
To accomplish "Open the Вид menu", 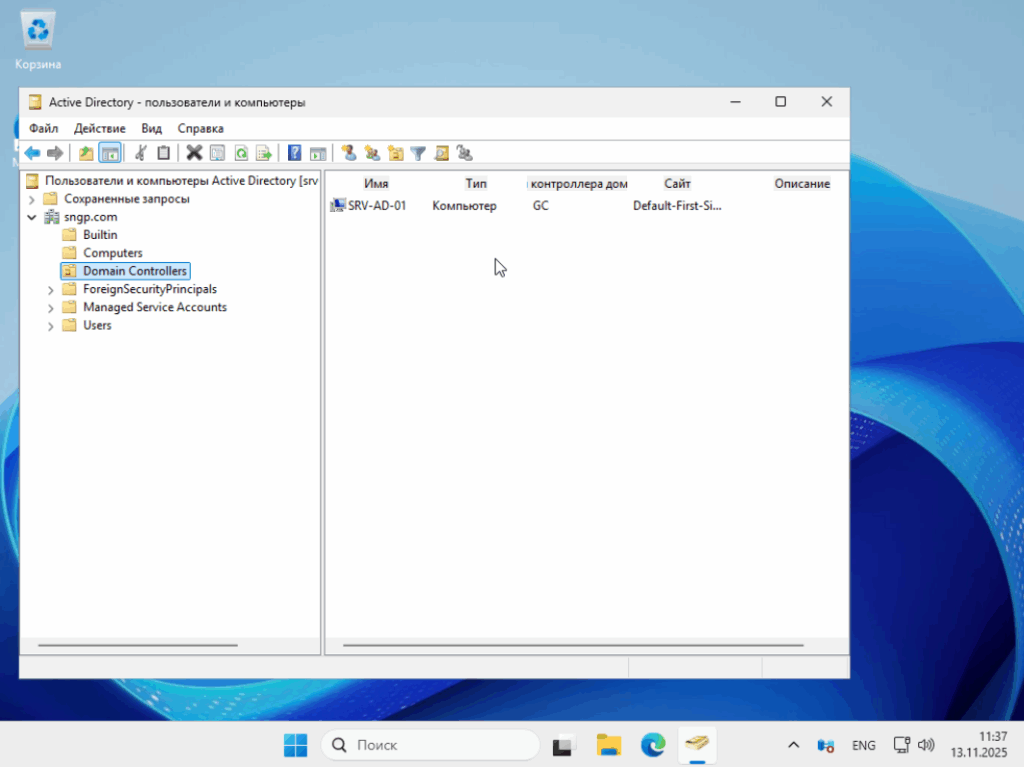I will pyautogui.click(x=151, y=128).
